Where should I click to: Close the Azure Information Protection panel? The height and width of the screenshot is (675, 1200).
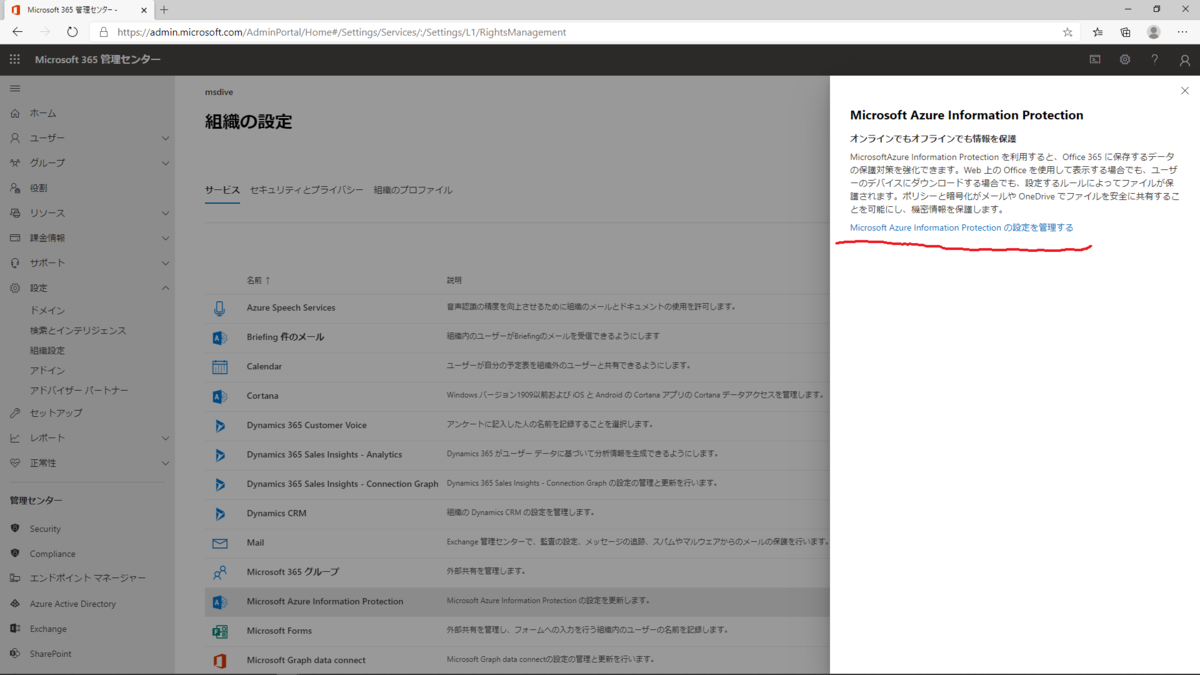click(1185, 91)
